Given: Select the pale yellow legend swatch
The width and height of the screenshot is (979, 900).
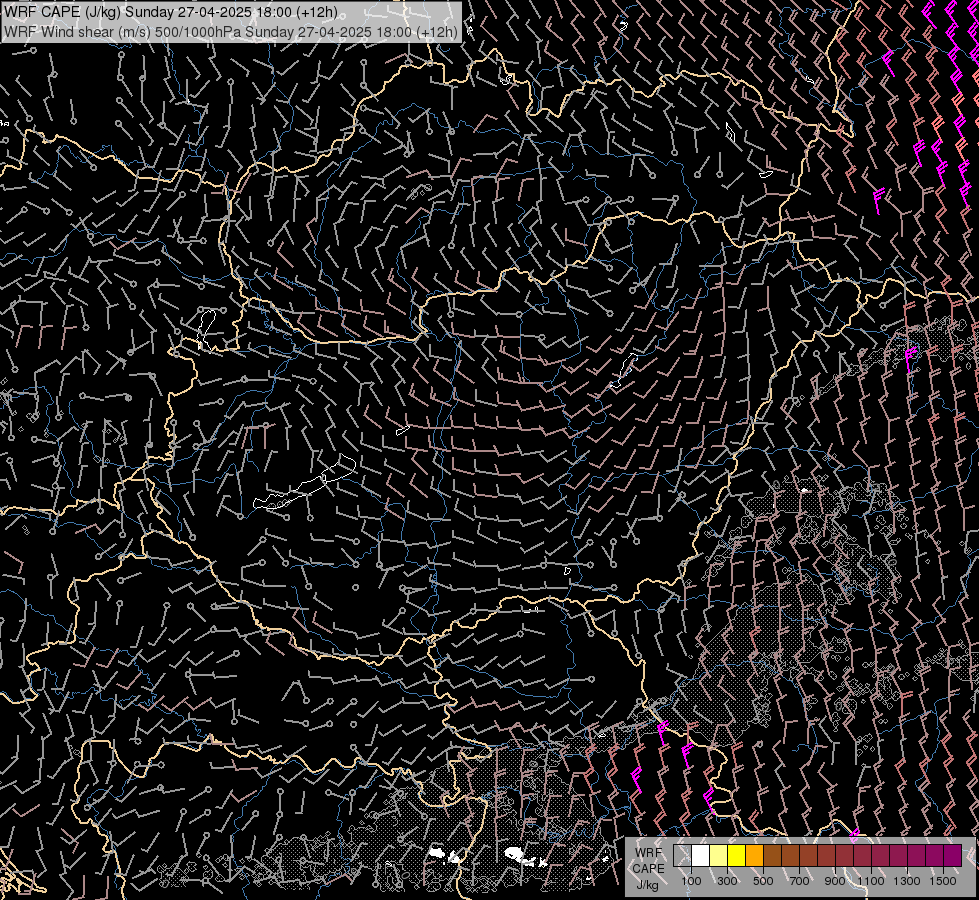Looking at the screenshot, I should pos(719,856).
